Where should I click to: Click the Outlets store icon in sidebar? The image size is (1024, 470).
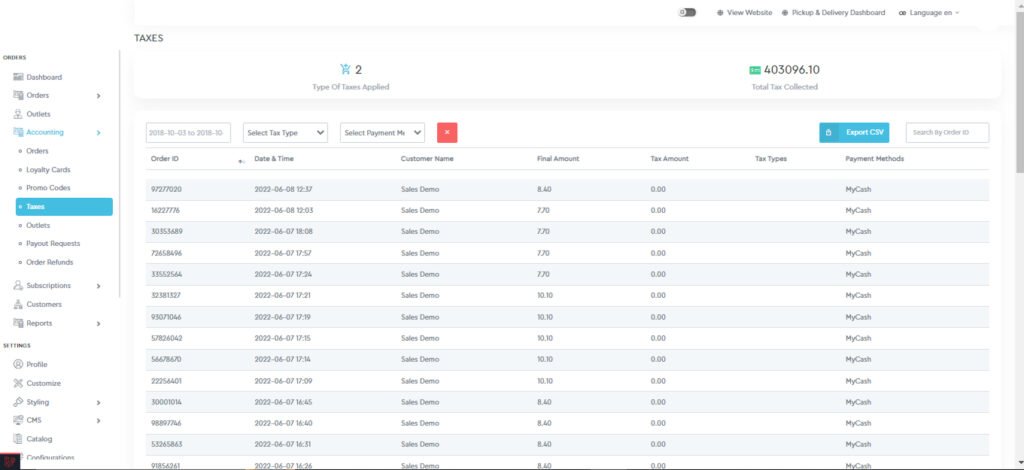[18, 114]
